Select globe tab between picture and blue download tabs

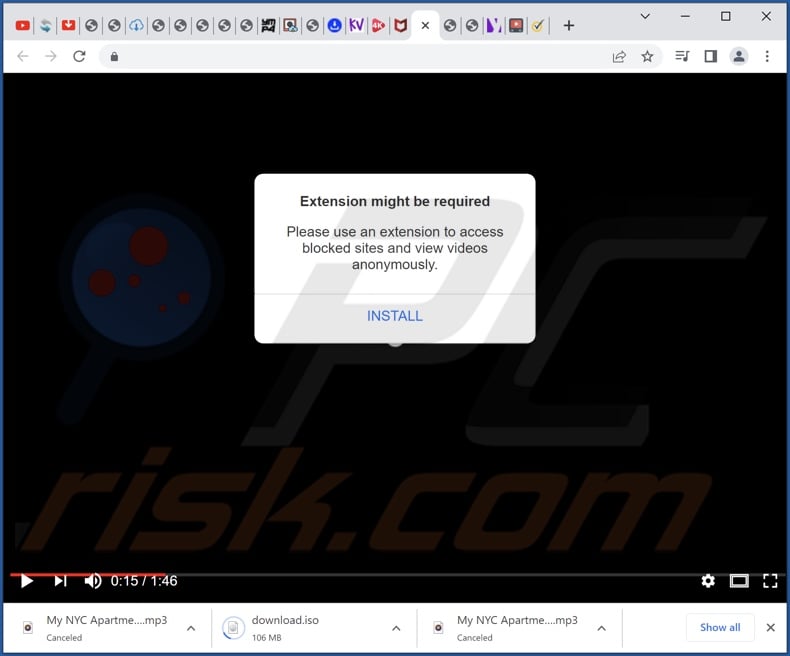[312, 25]
